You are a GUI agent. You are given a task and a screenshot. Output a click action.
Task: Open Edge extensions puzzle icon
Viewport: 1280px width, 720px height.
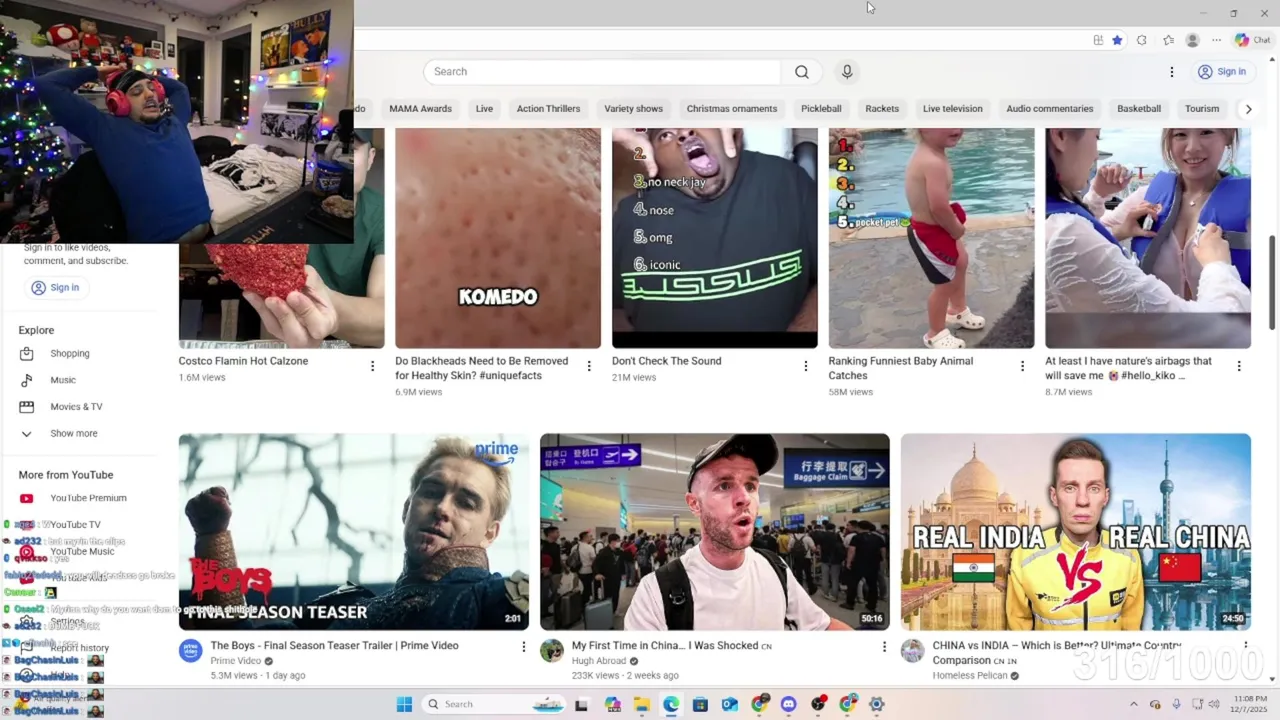tap(1142, 40)
